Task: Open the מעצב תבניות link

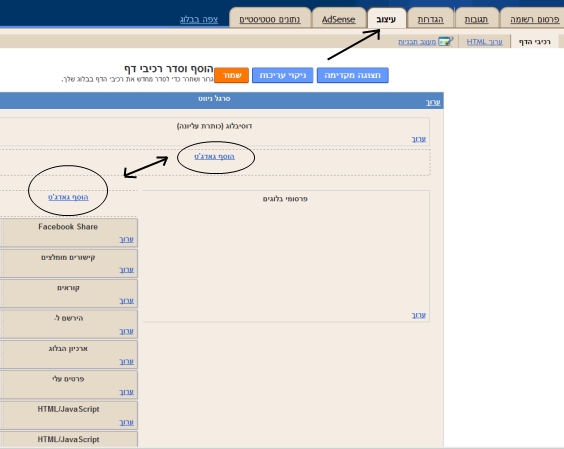Action: coord(417,42)
